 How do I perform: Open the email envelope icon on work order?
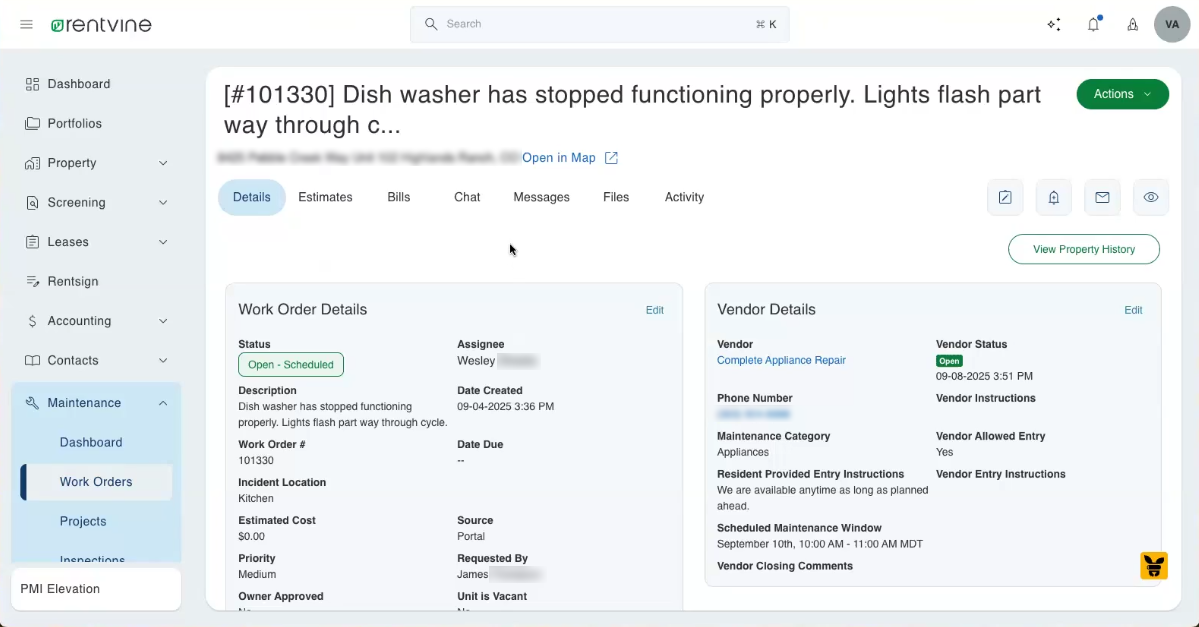coord(1102,197)
